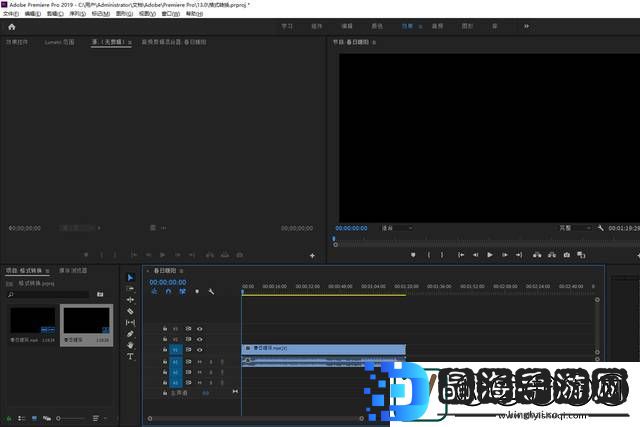
Task: Expand the workspace overflow chevron
Action: (x=527, y=26)
